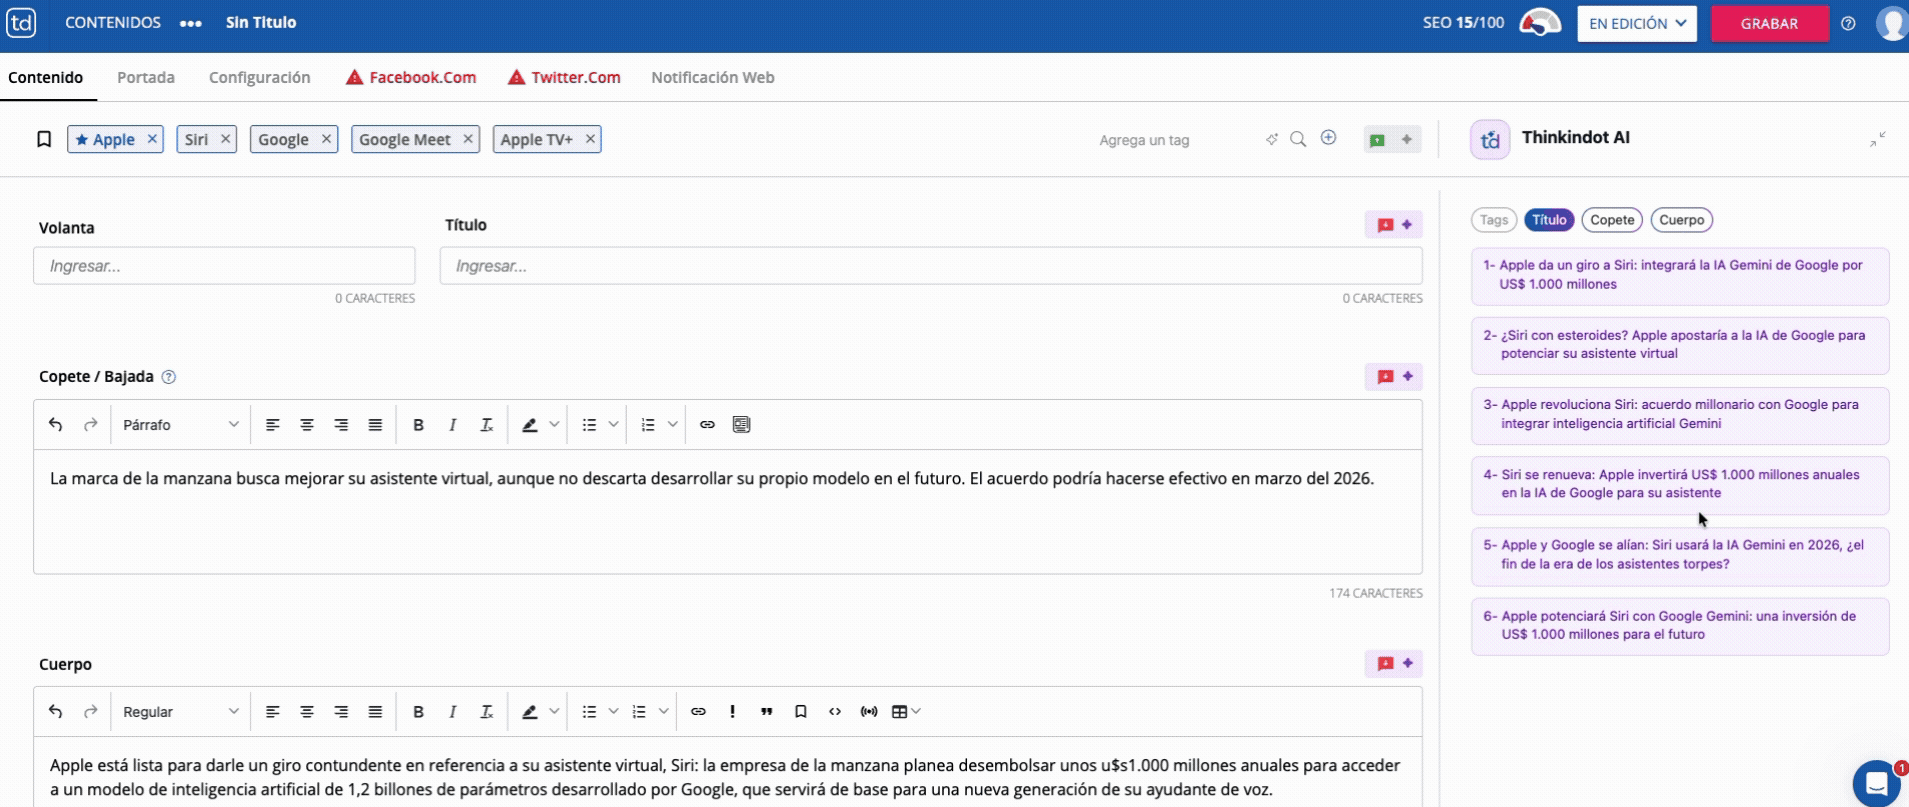This screenshot has width=1909, height=807.
Task: Insert embed code in the Cuerpo toolbar
Action: tap(835, 712)
